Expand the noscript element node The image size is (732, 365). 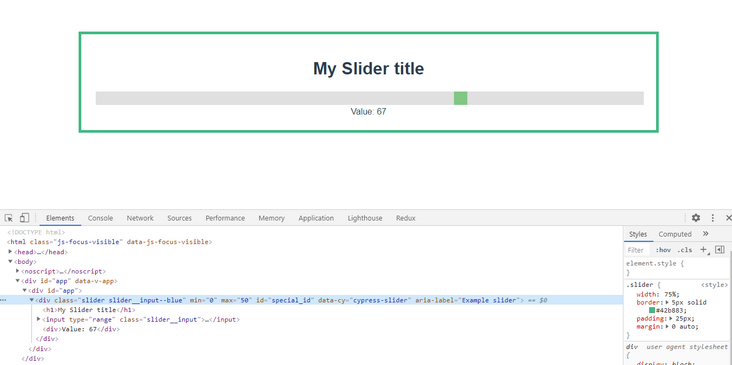(x=18, y=271)
